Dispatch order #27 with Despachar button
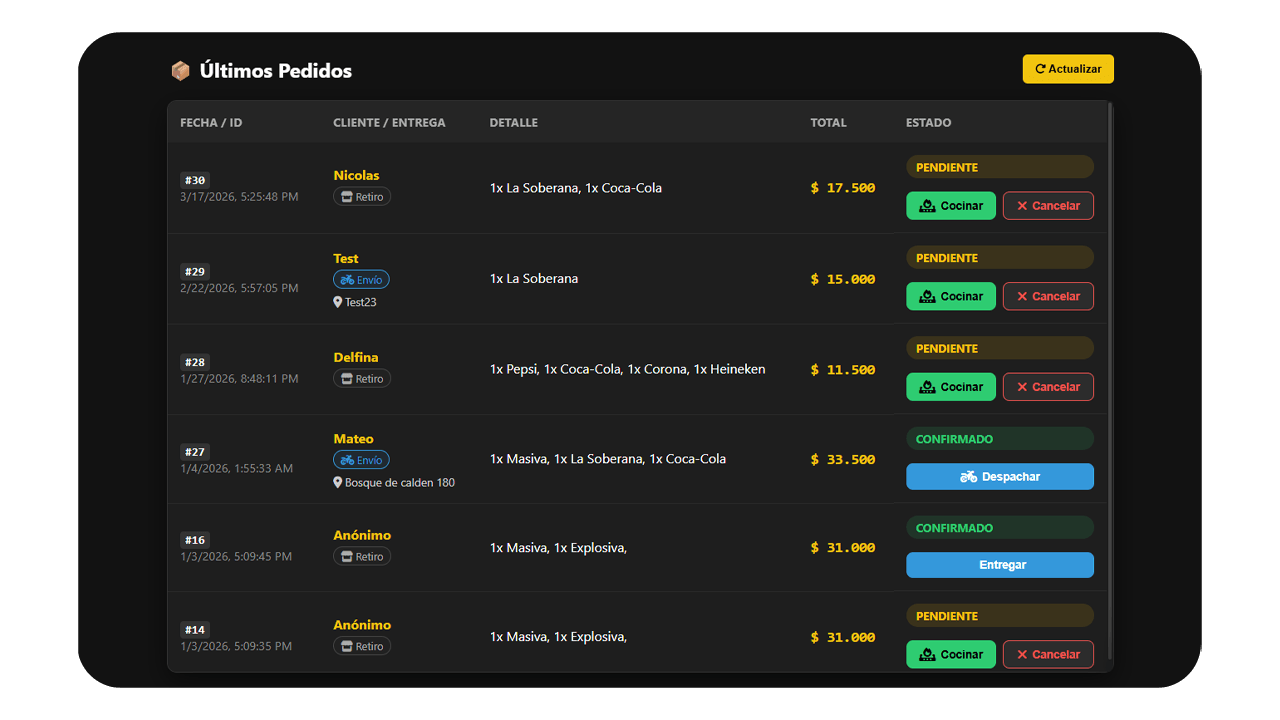This screenshot has height=720, width=1280. 999,477
